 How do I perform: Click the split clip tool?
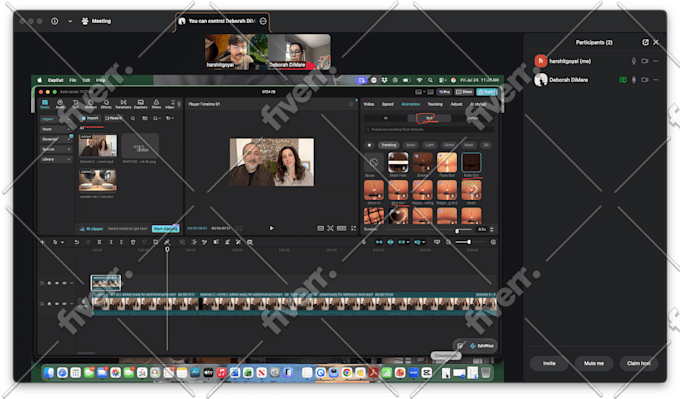coord(99,242)
